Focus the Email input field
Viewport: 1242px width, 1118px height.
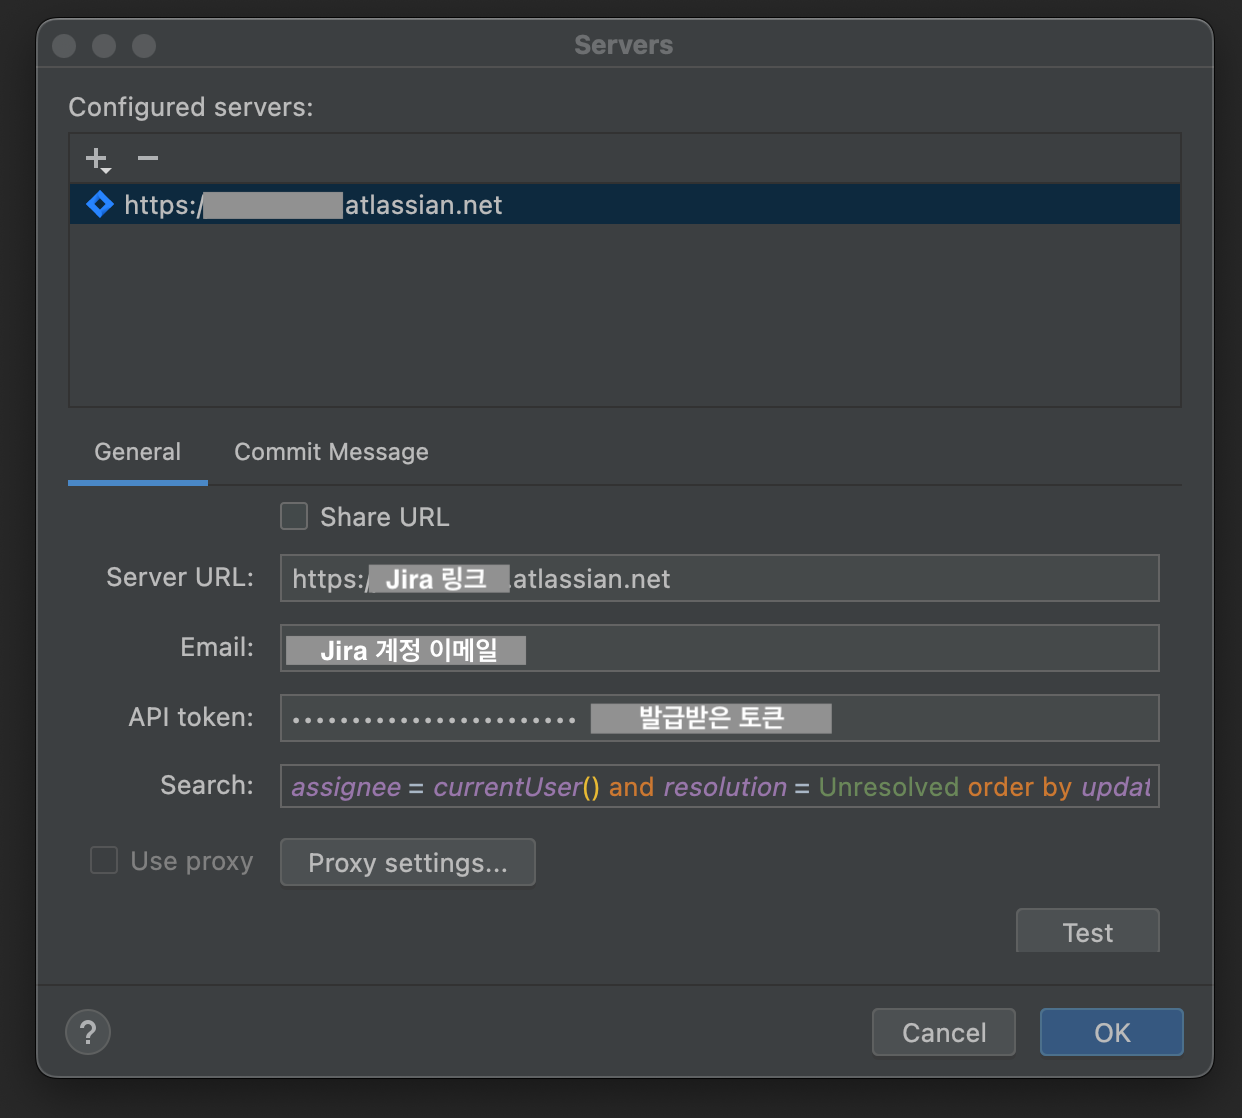pos(720,648)
